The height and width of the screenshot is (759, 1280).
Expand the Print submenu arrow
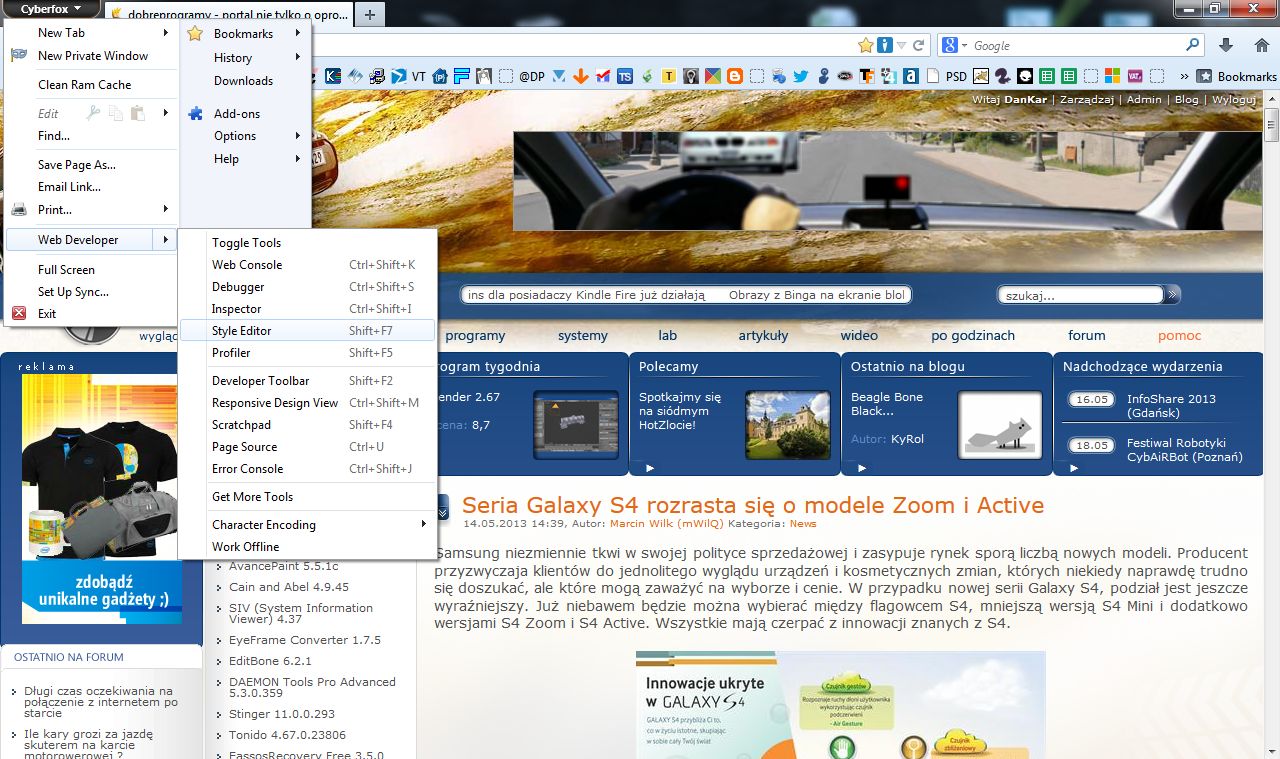point(166,209)
